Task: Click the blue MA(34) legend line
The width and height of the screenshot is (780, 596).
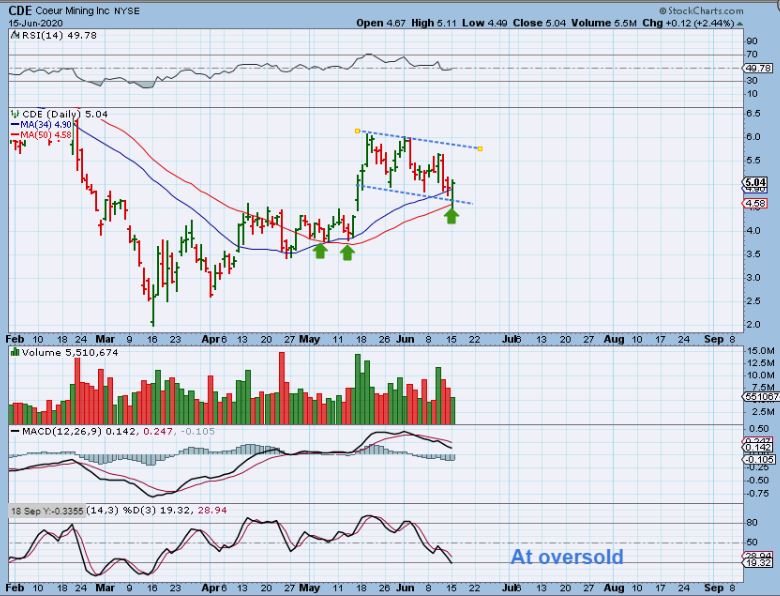Action: click(x=15, y=125)
